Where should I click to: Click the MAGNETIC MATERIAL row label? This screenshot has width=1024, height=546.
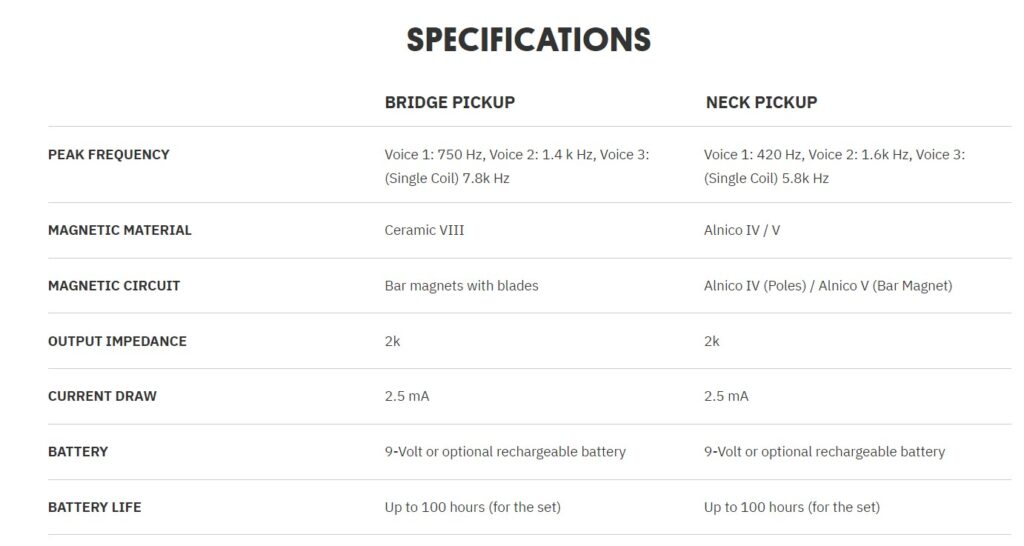point(120,230)
